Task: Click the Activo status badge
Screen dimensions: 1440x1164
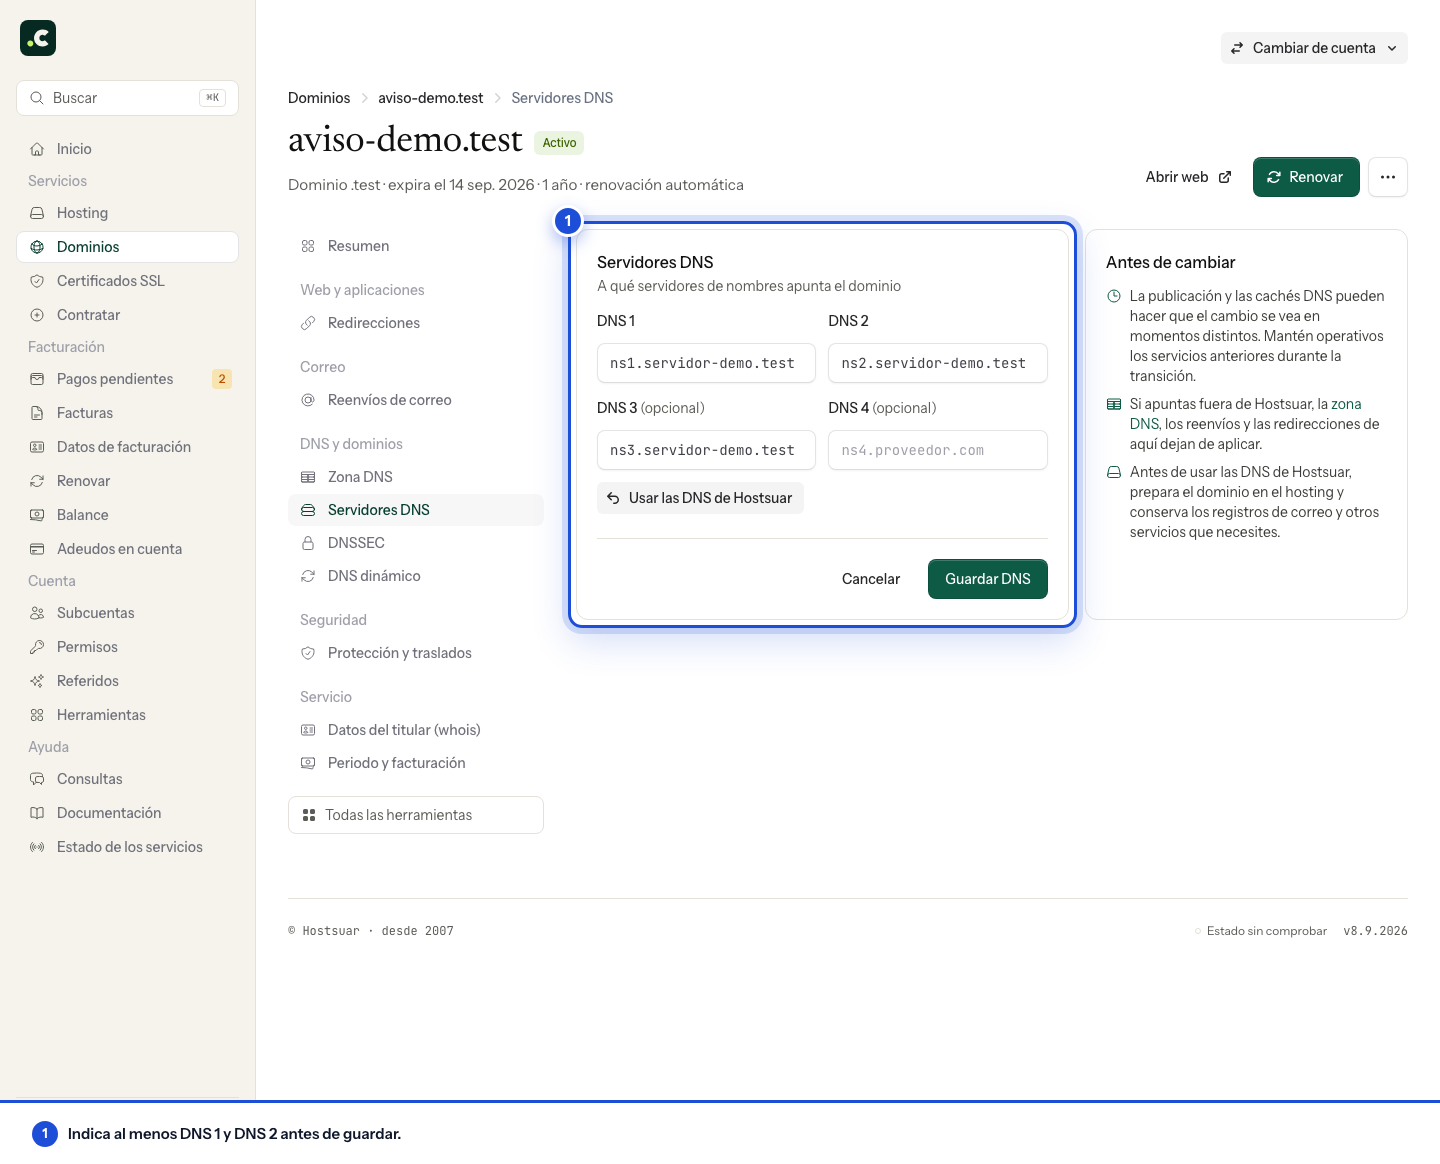Action: [x=559, y=143]
